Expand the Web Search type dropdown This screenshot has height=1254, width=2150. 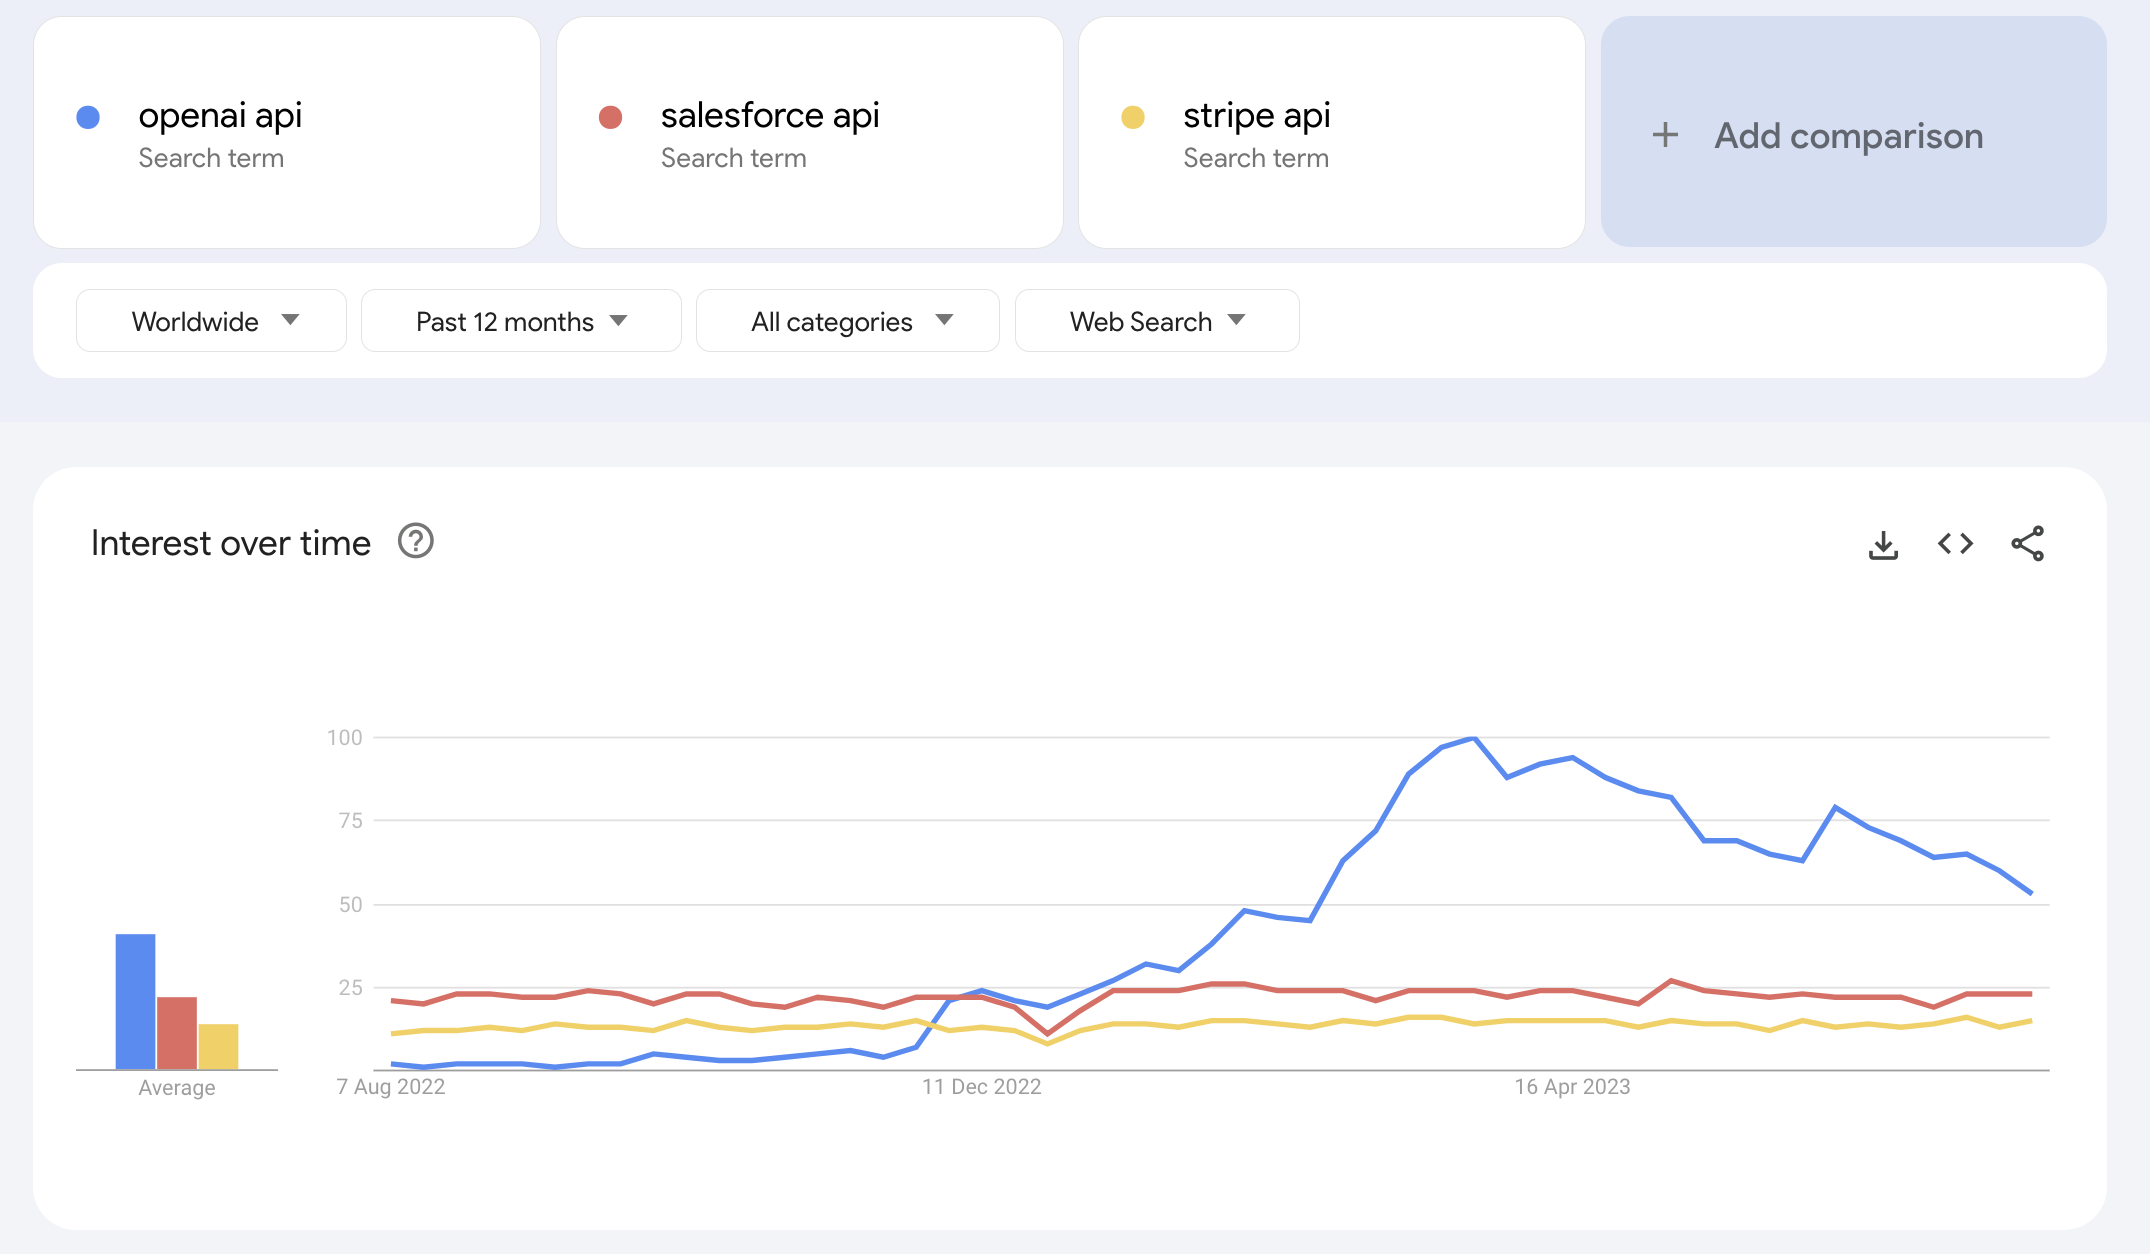1156,321
